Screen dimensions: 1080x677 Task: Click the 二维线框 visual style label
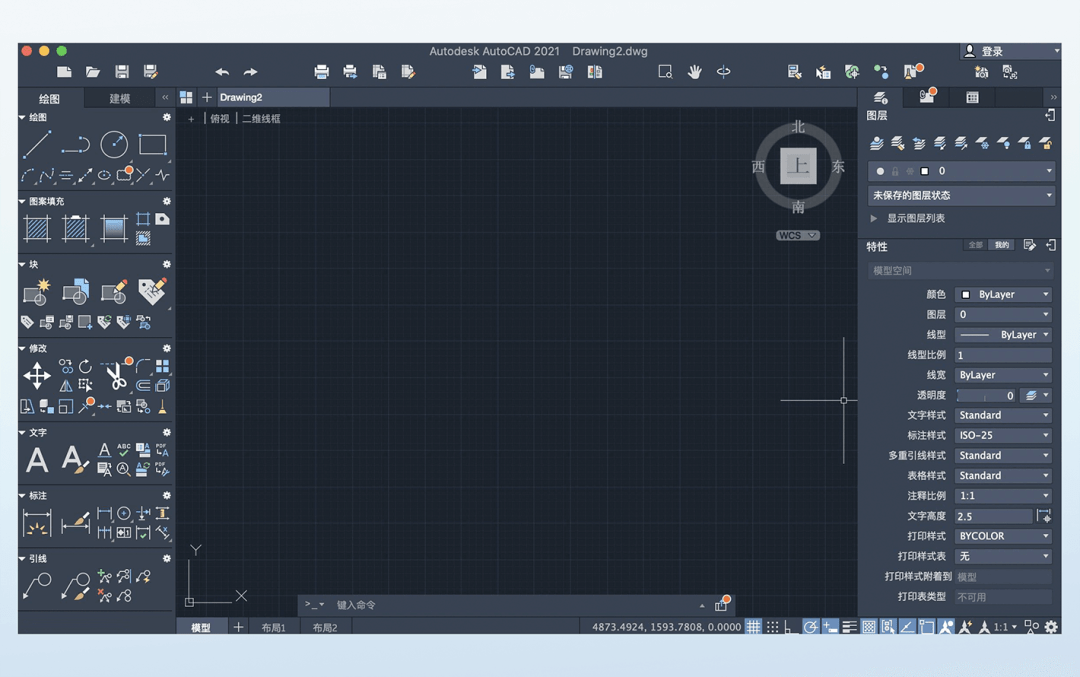261,118
